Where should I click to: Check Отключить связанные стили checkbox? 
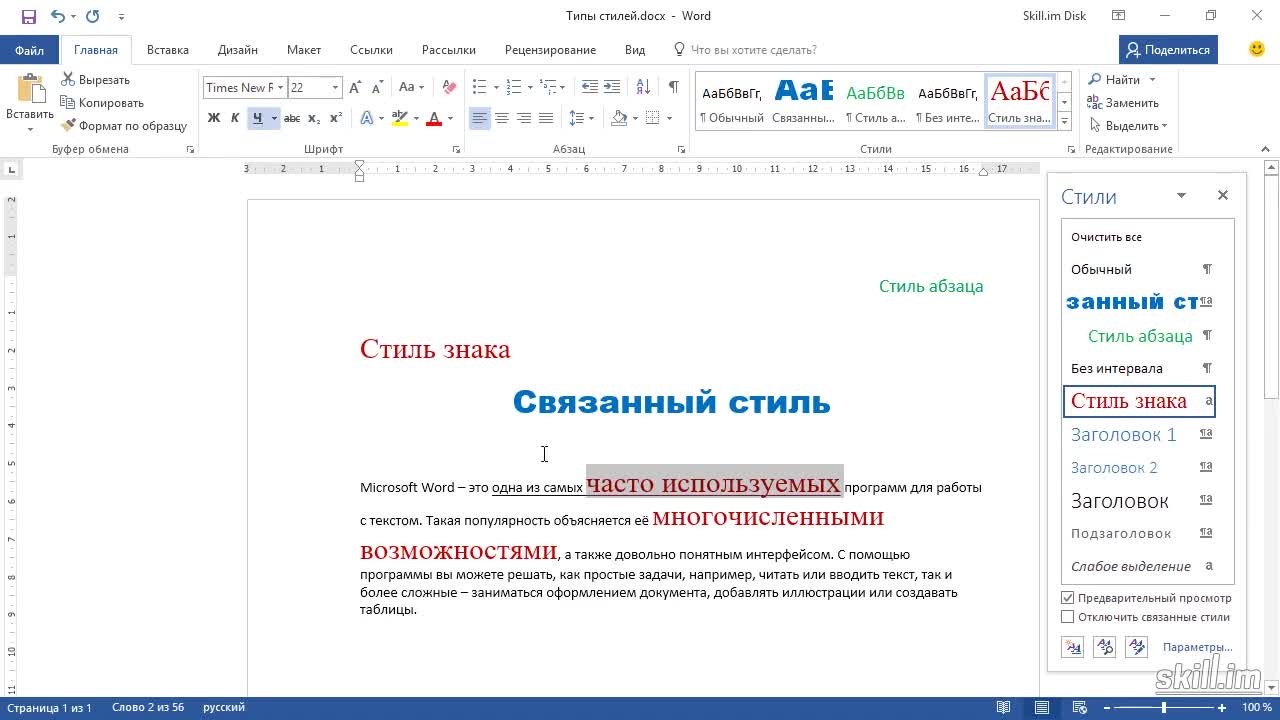(1067, 617)
